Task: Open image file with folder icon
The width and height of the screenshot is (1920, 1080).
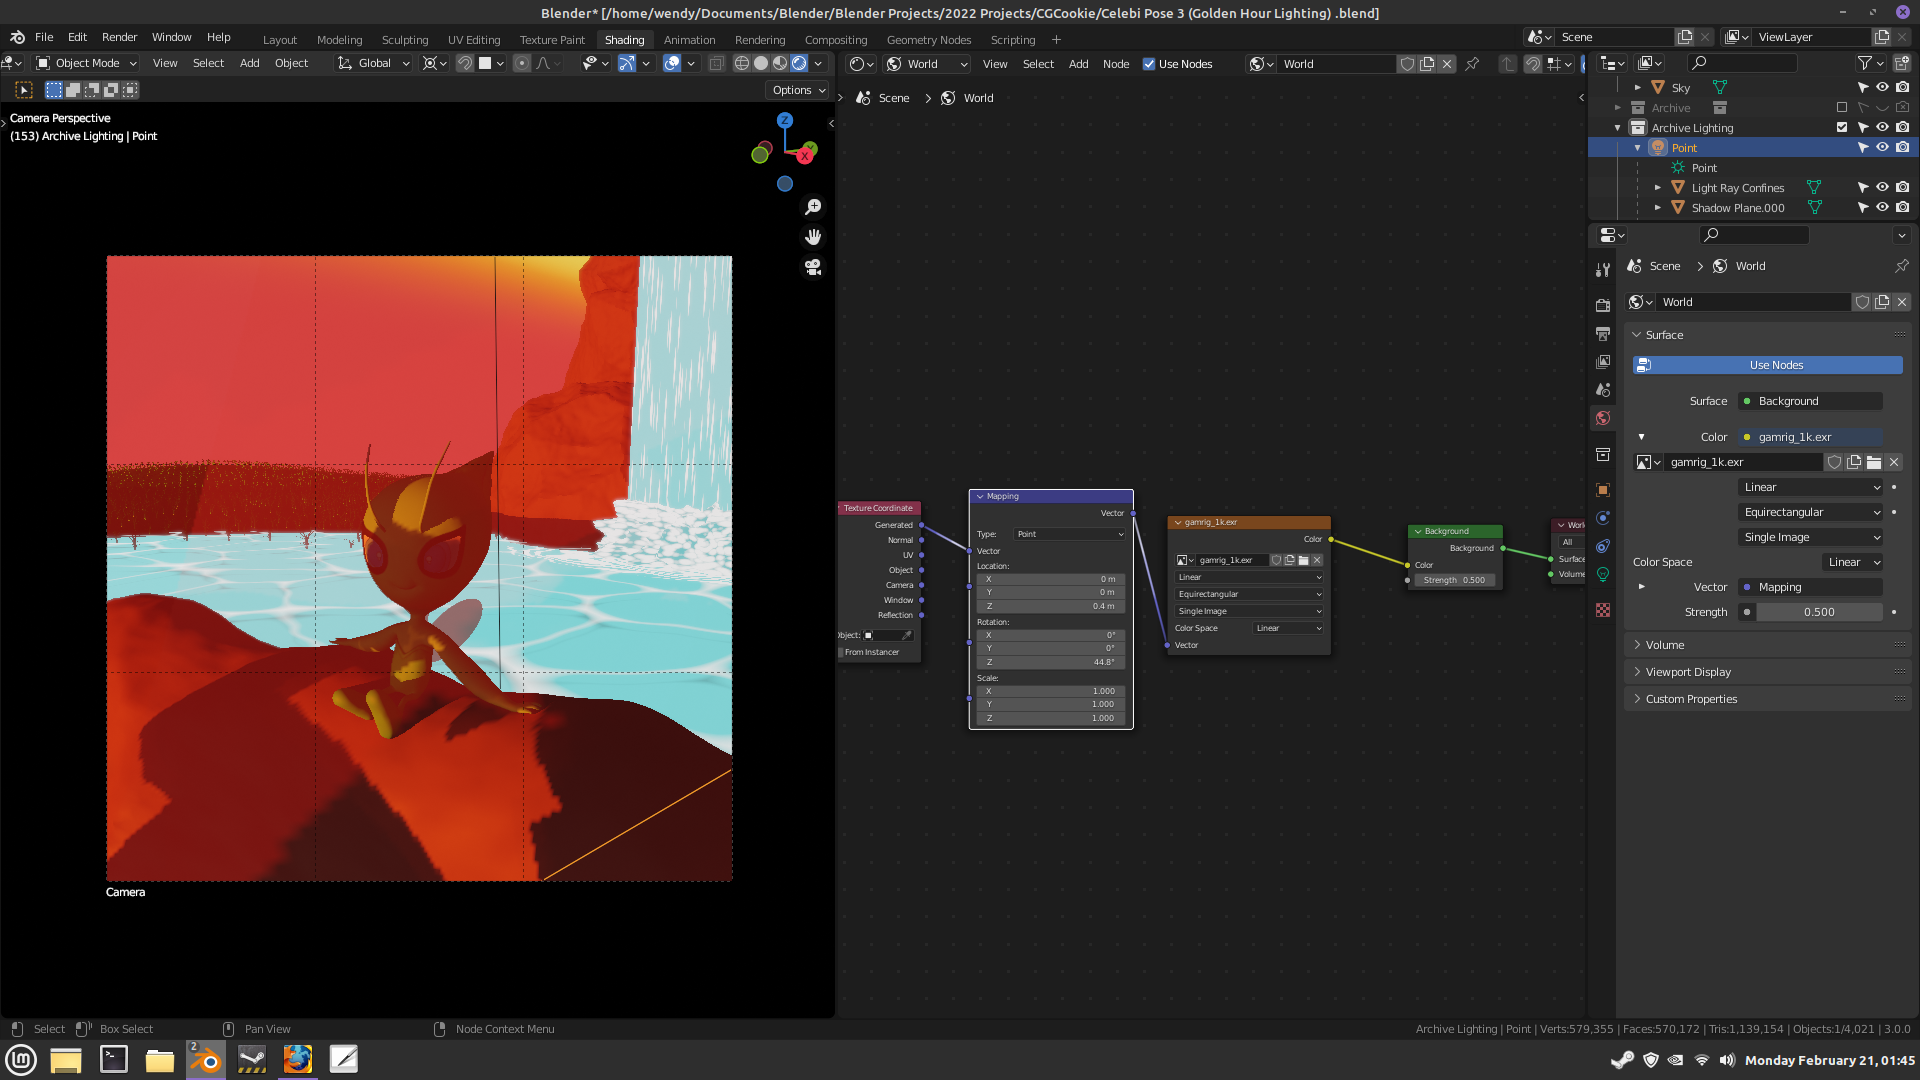Action: tap(1874, 462)
